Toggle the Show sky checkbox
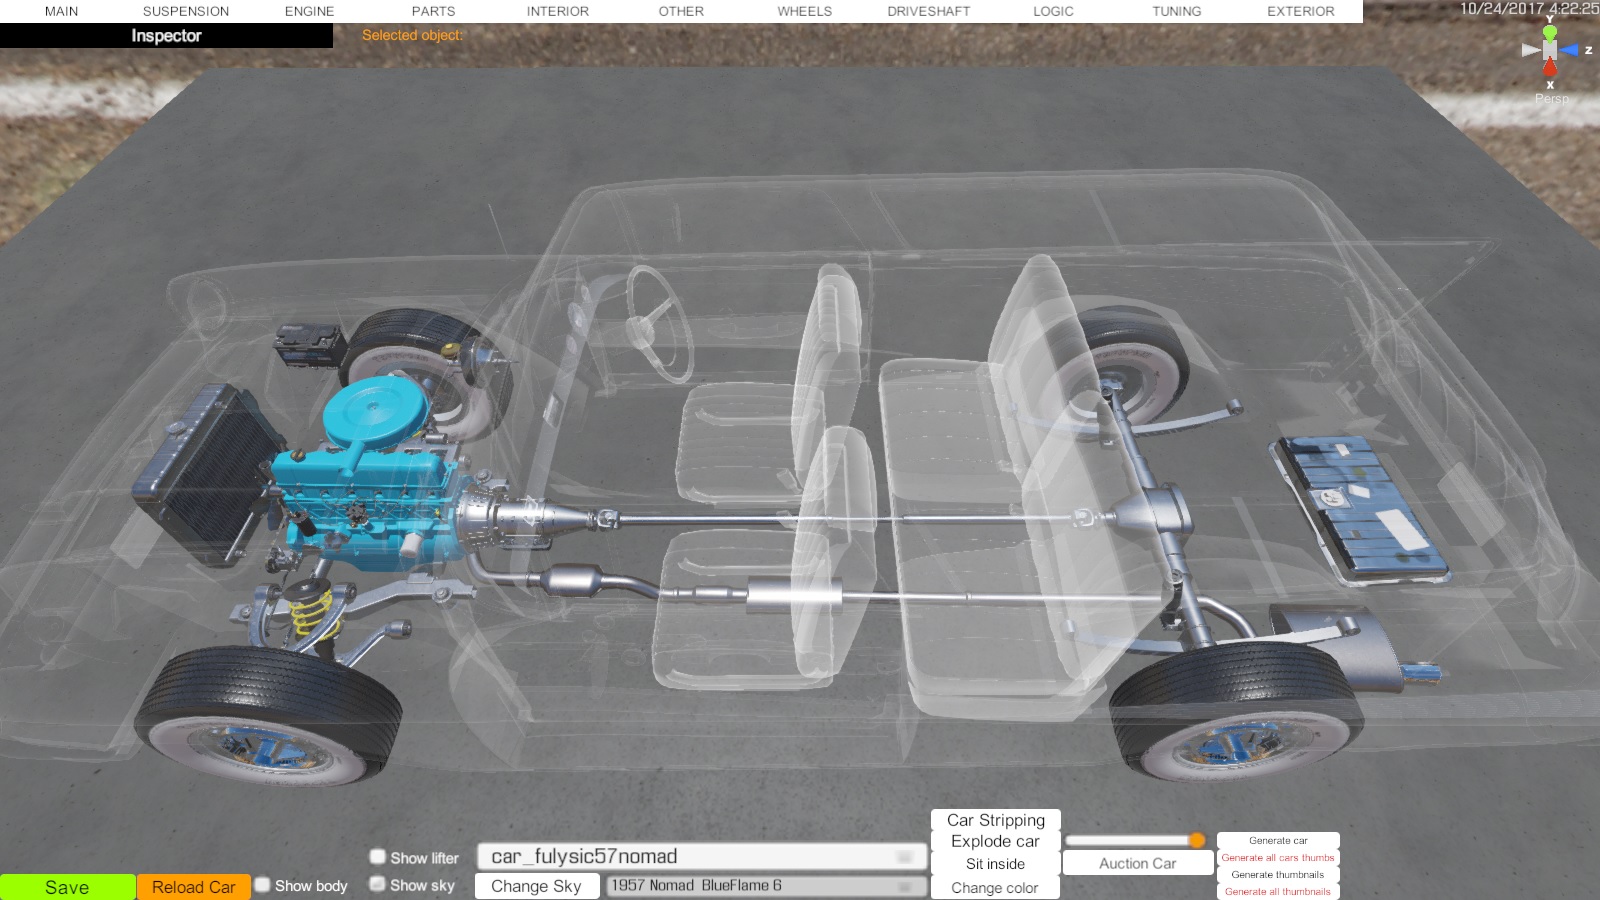 click(x=378, y=884)
